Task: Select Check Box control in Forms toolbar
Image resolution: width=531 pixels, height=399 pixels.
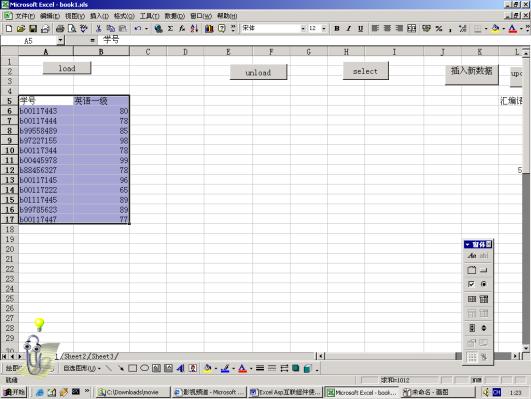Action: (471, 284)
